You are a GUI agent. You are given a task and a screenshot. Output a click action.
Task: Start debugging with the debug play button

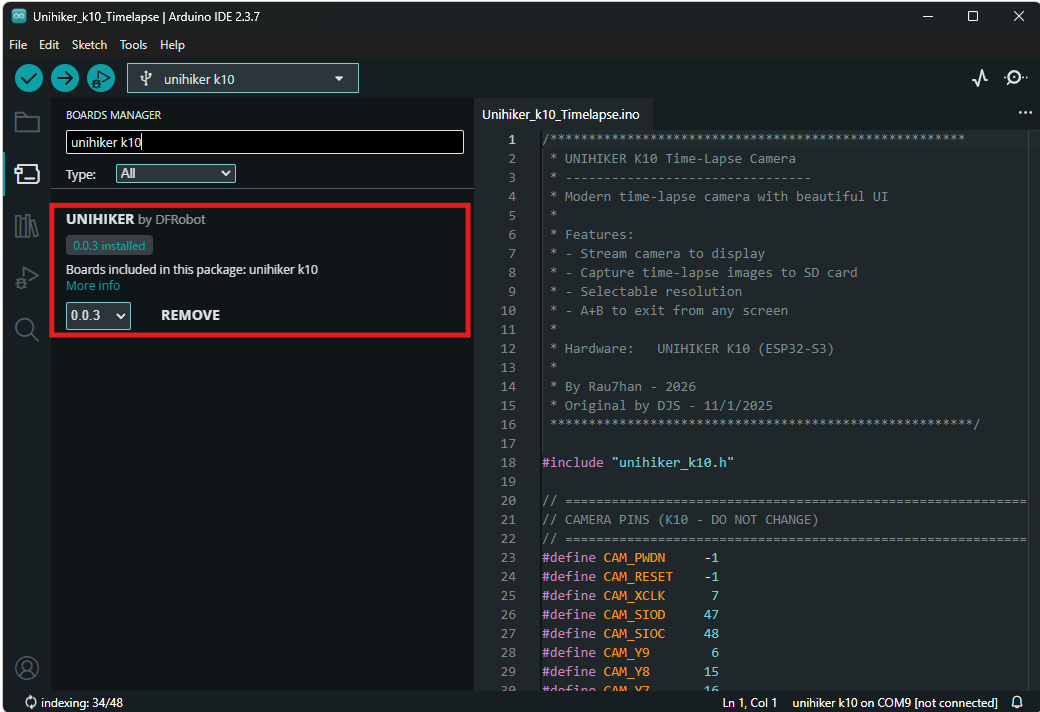[101, 78]
